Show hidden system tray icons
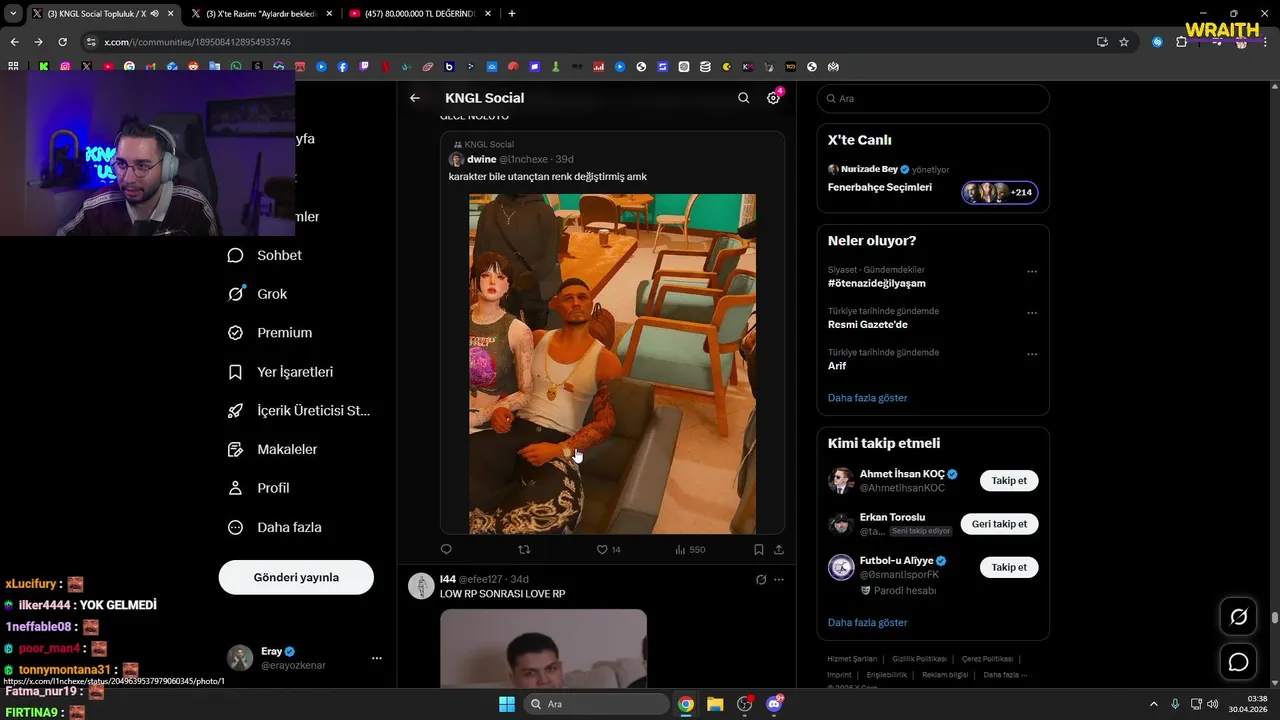 (1153, 704)
